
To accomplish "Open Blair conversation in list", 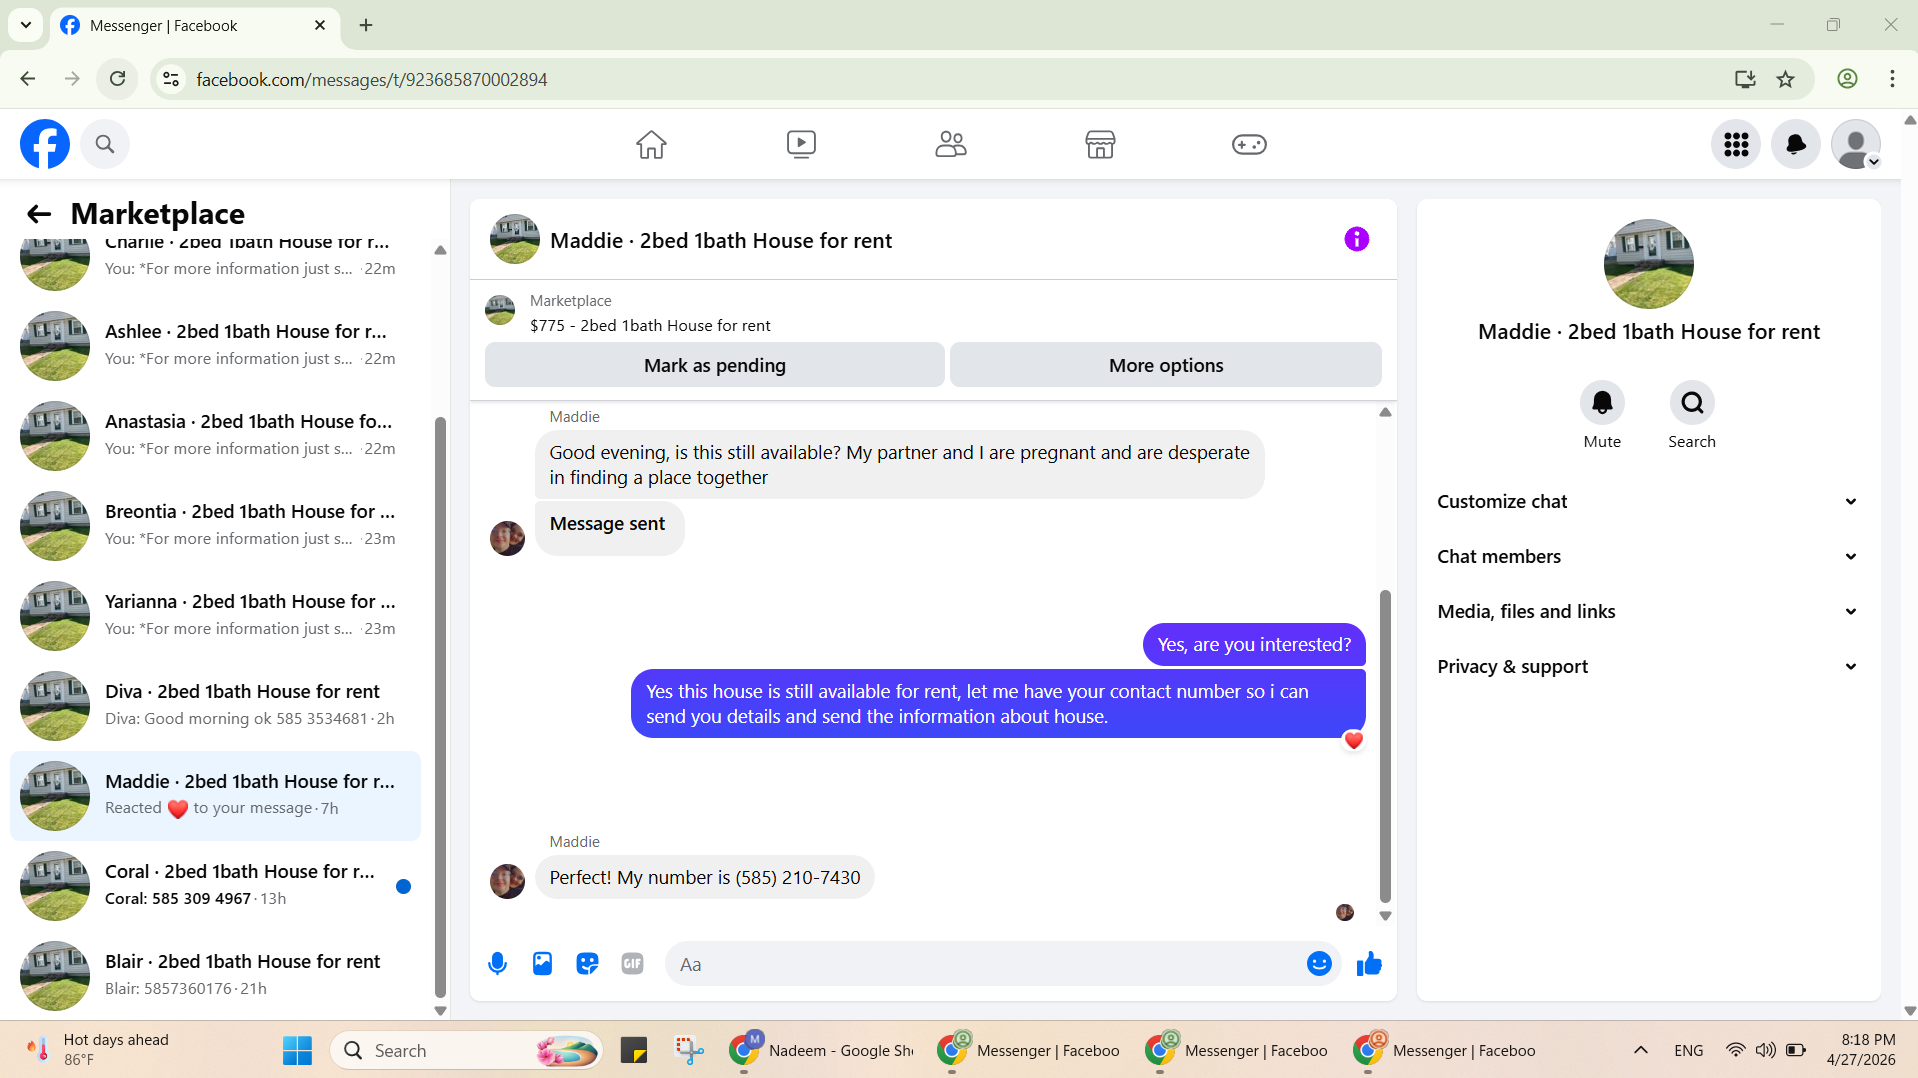I will 215,976.
